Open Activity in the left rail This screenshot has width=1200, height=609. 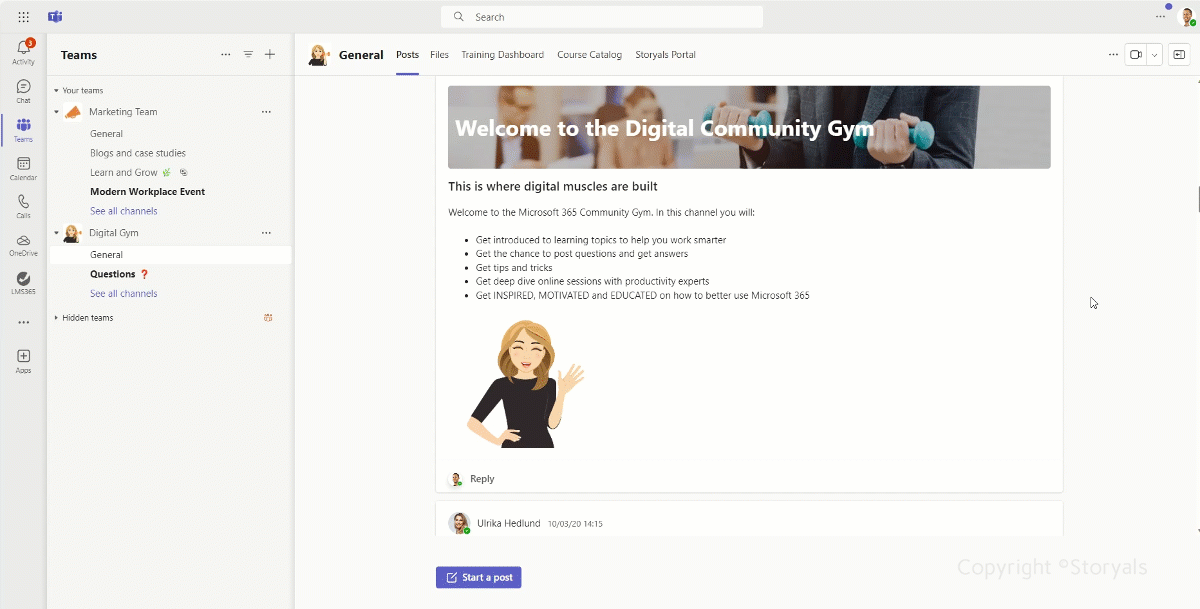click(x=23, y=53)
